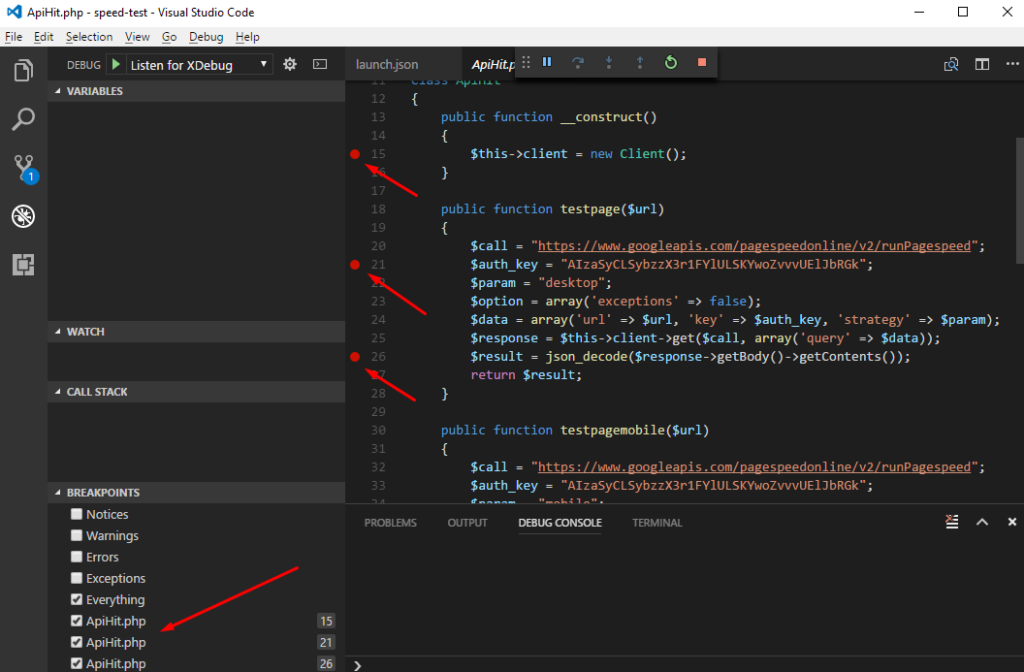The width and height of the screenshot is (1024, 672).
Task: Restart the debug session
Action: [671, 62]
